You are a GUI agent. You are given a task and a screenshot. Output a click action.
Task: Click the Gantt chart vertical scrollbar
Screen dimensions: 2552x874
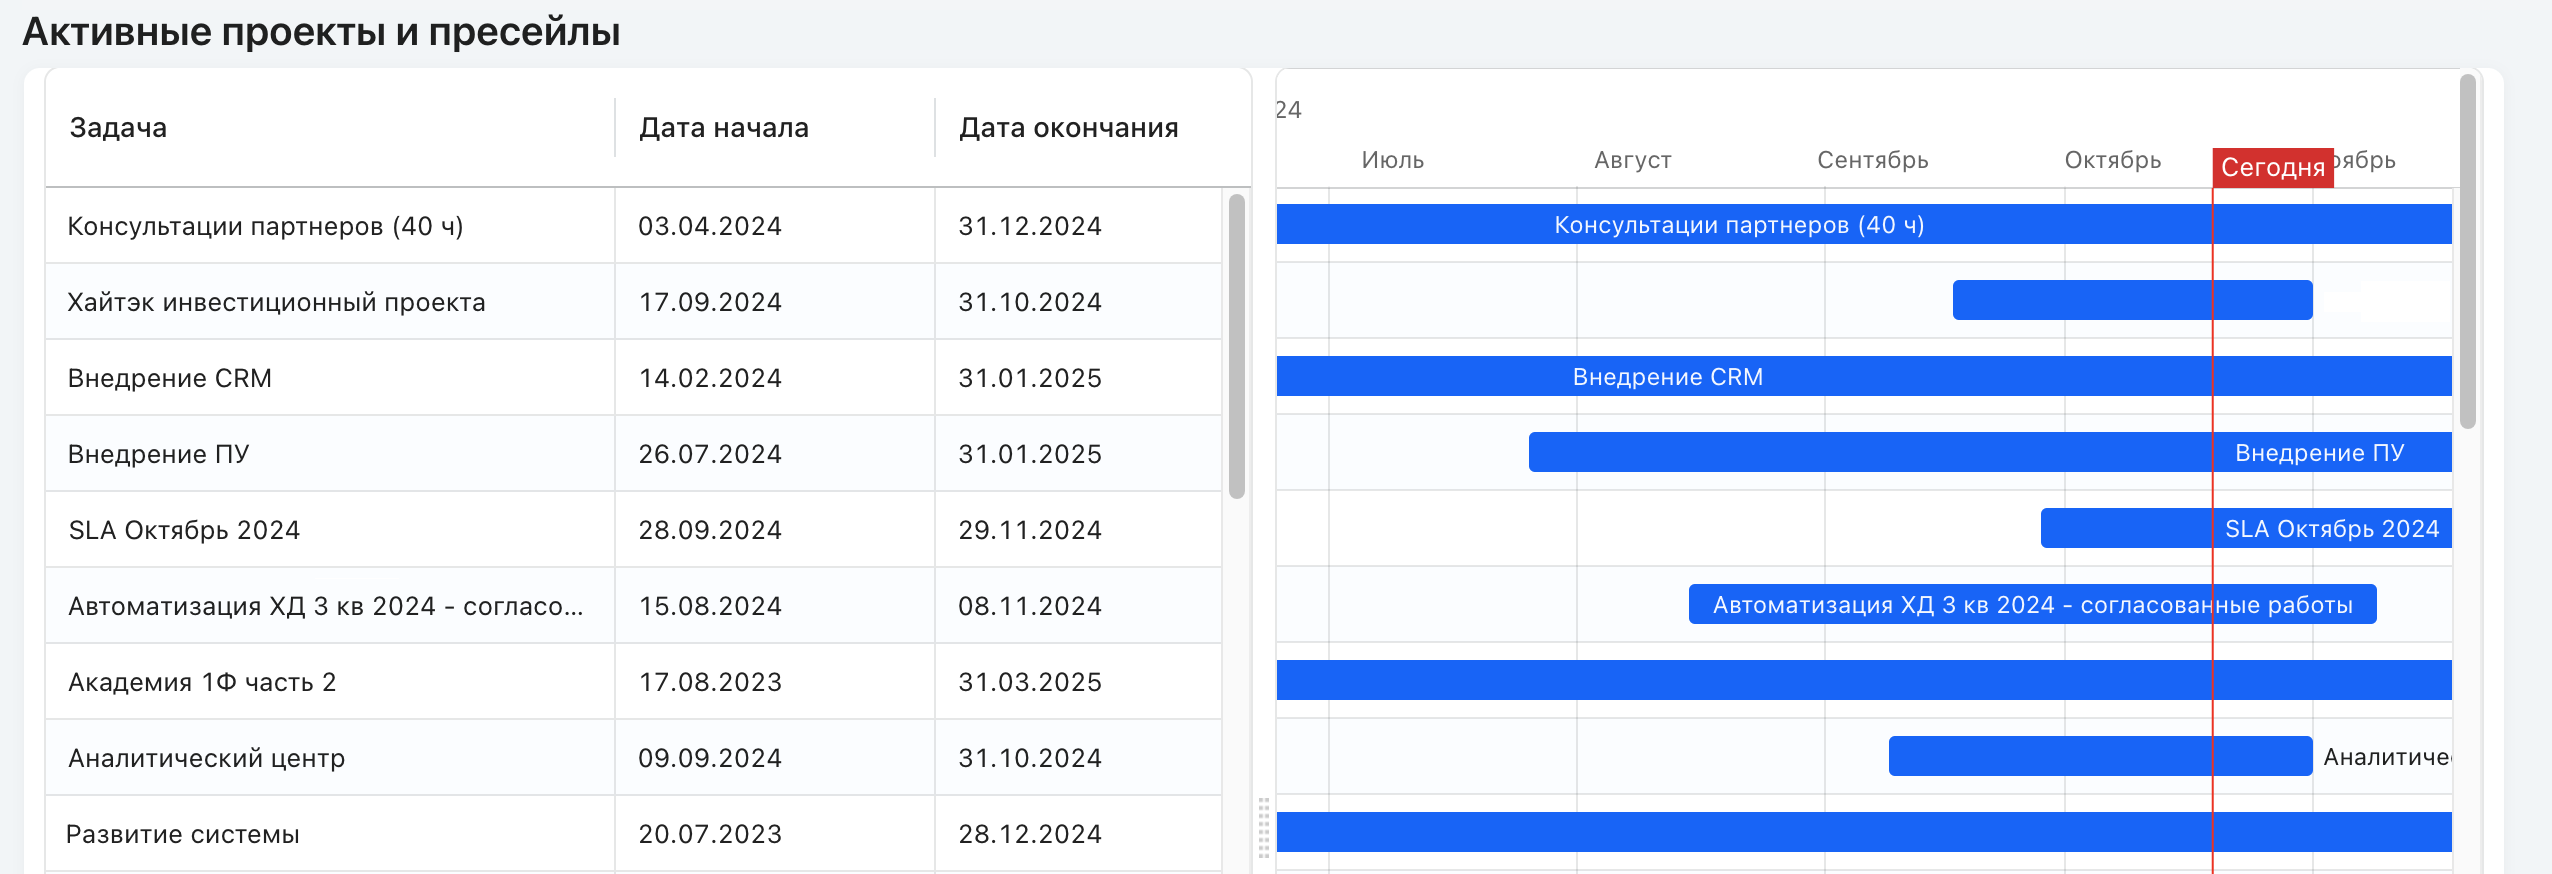pyautogui.click(x=2468, y=250)
